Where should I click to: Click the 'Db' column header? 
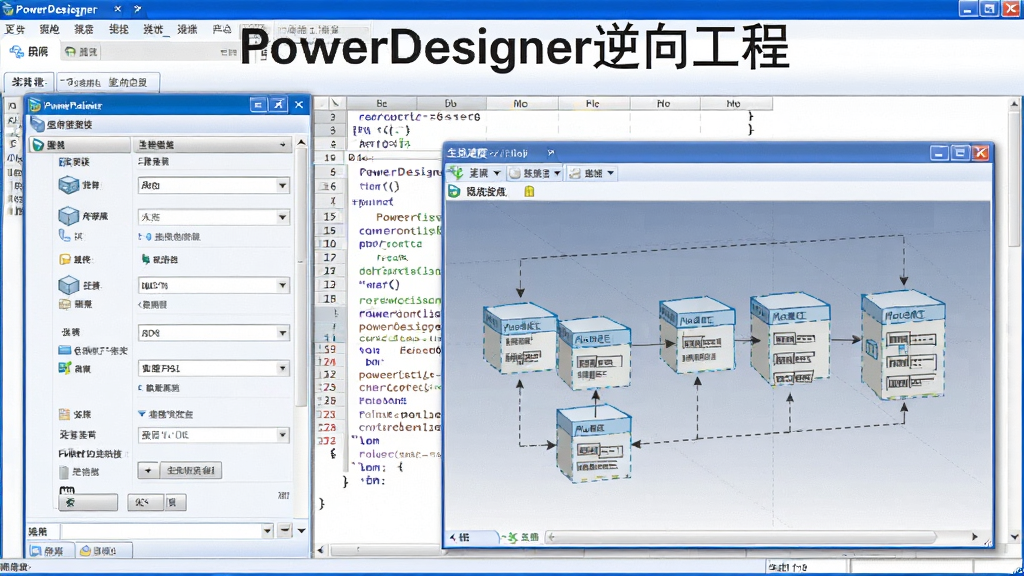[451, 103]
